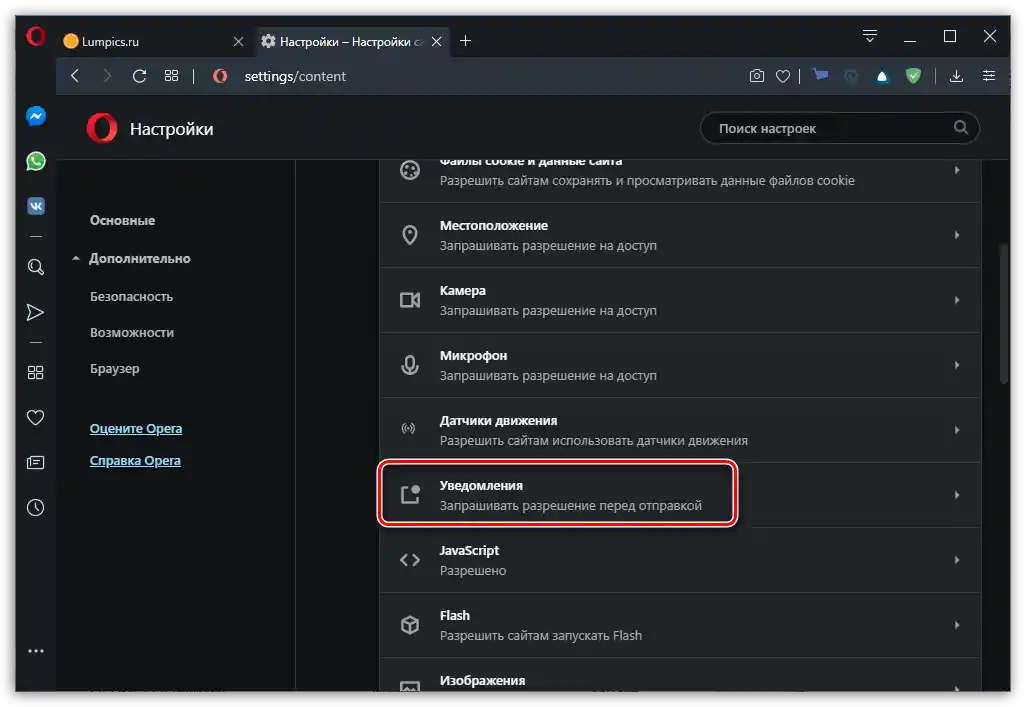
Task: Click the settings page vertical scrollbar
Action: (1004, 314)
